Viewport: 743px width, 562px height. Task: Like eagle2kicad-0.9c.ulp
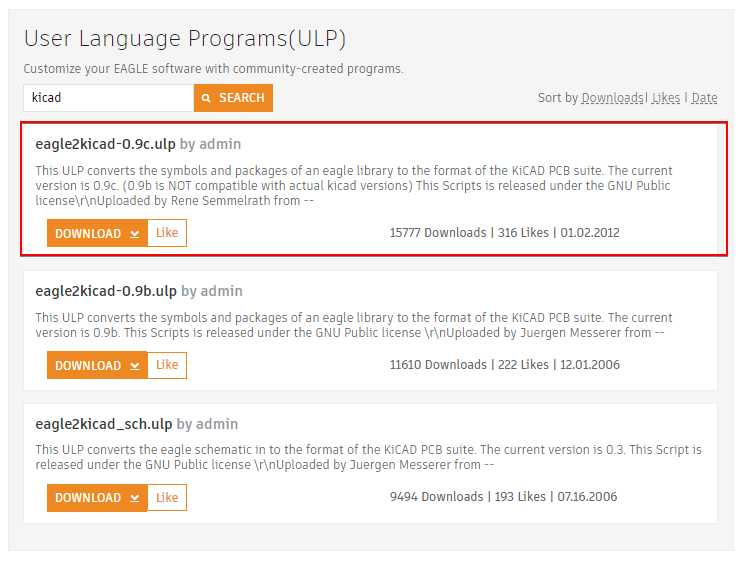(167, 233)
